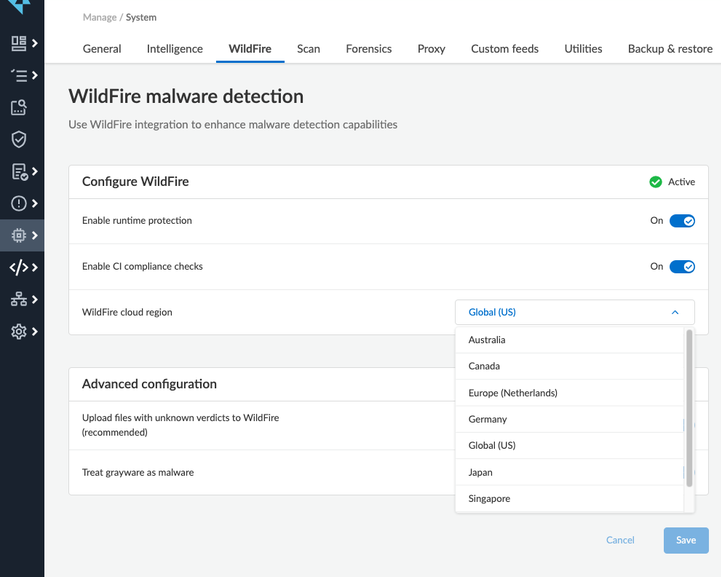Expand the list sidebar section chevron
The image size is (721, 577).
tap(35, 75)
